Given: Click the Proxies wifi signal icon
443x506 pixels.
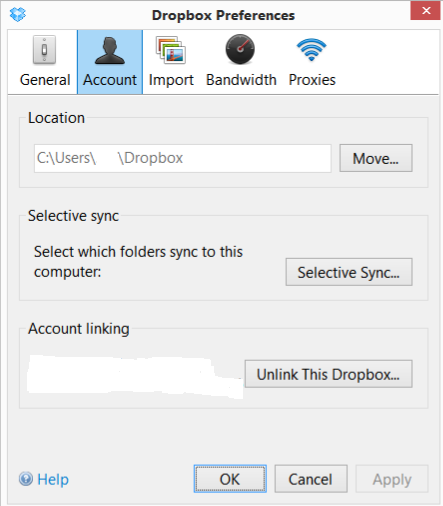Looking at the screenshot, I should point(311,49).
